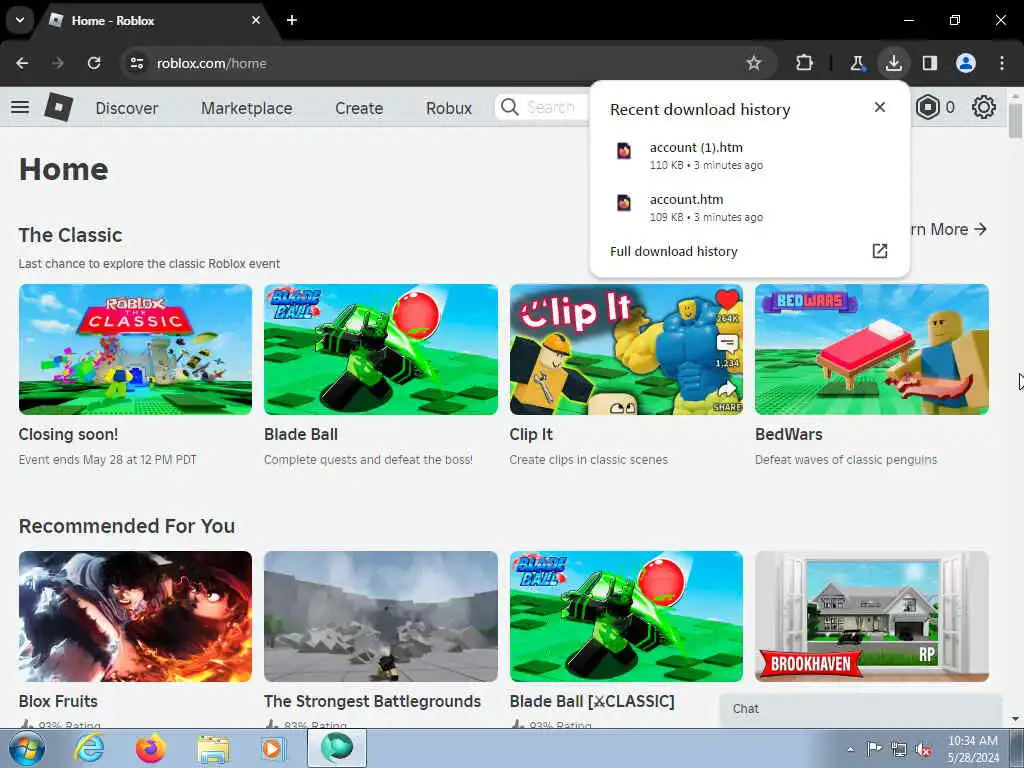Image resolution: width=1024 pixels, height=768 pixels.
Task: Open account.htm file icon in downloads
Action: pos(624,202)
